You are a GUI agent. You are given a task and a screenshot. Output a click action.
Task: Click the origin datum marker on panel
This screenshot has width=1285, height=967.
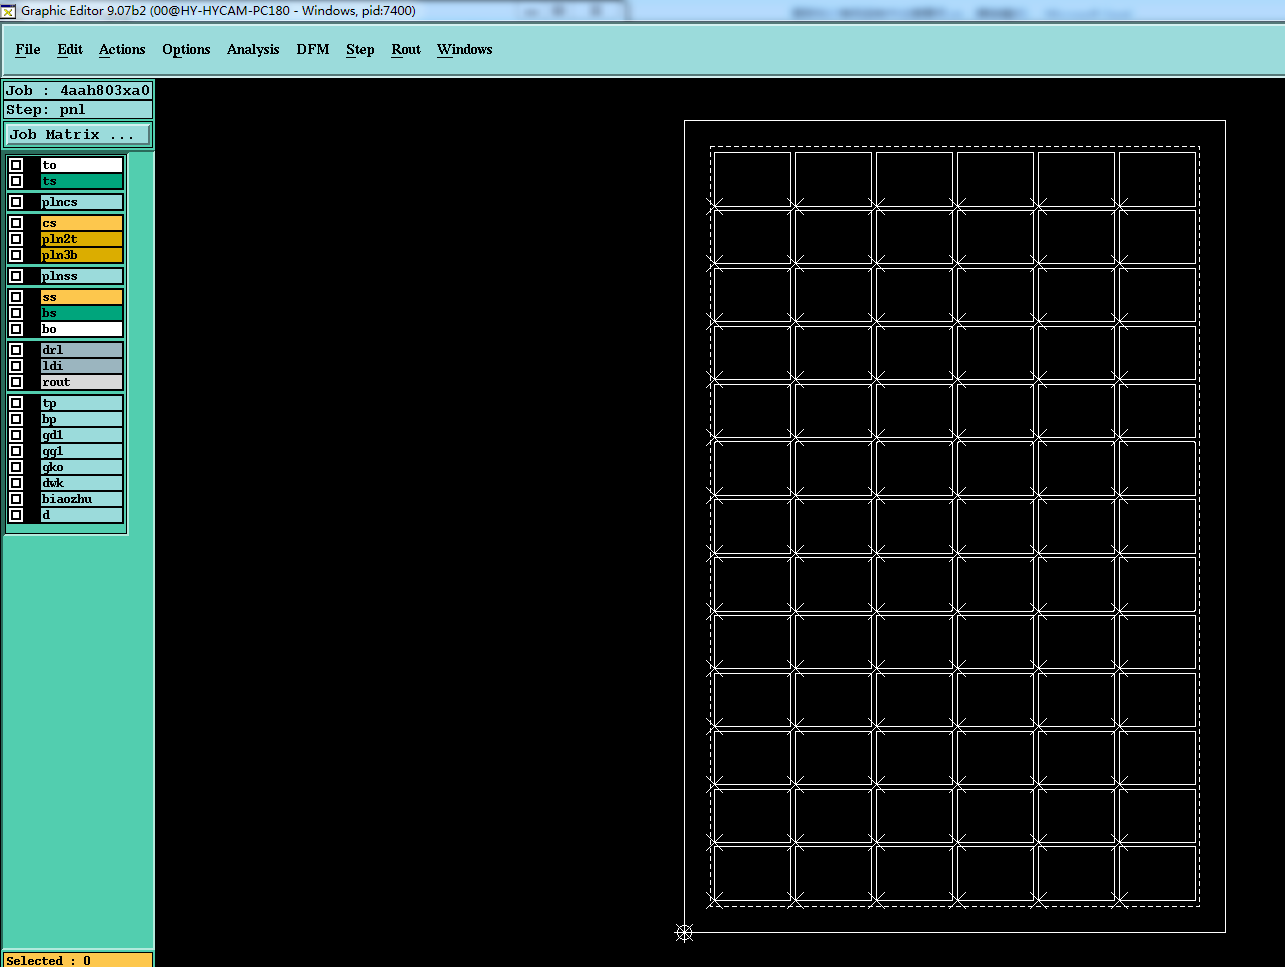(x=684, y=933)
